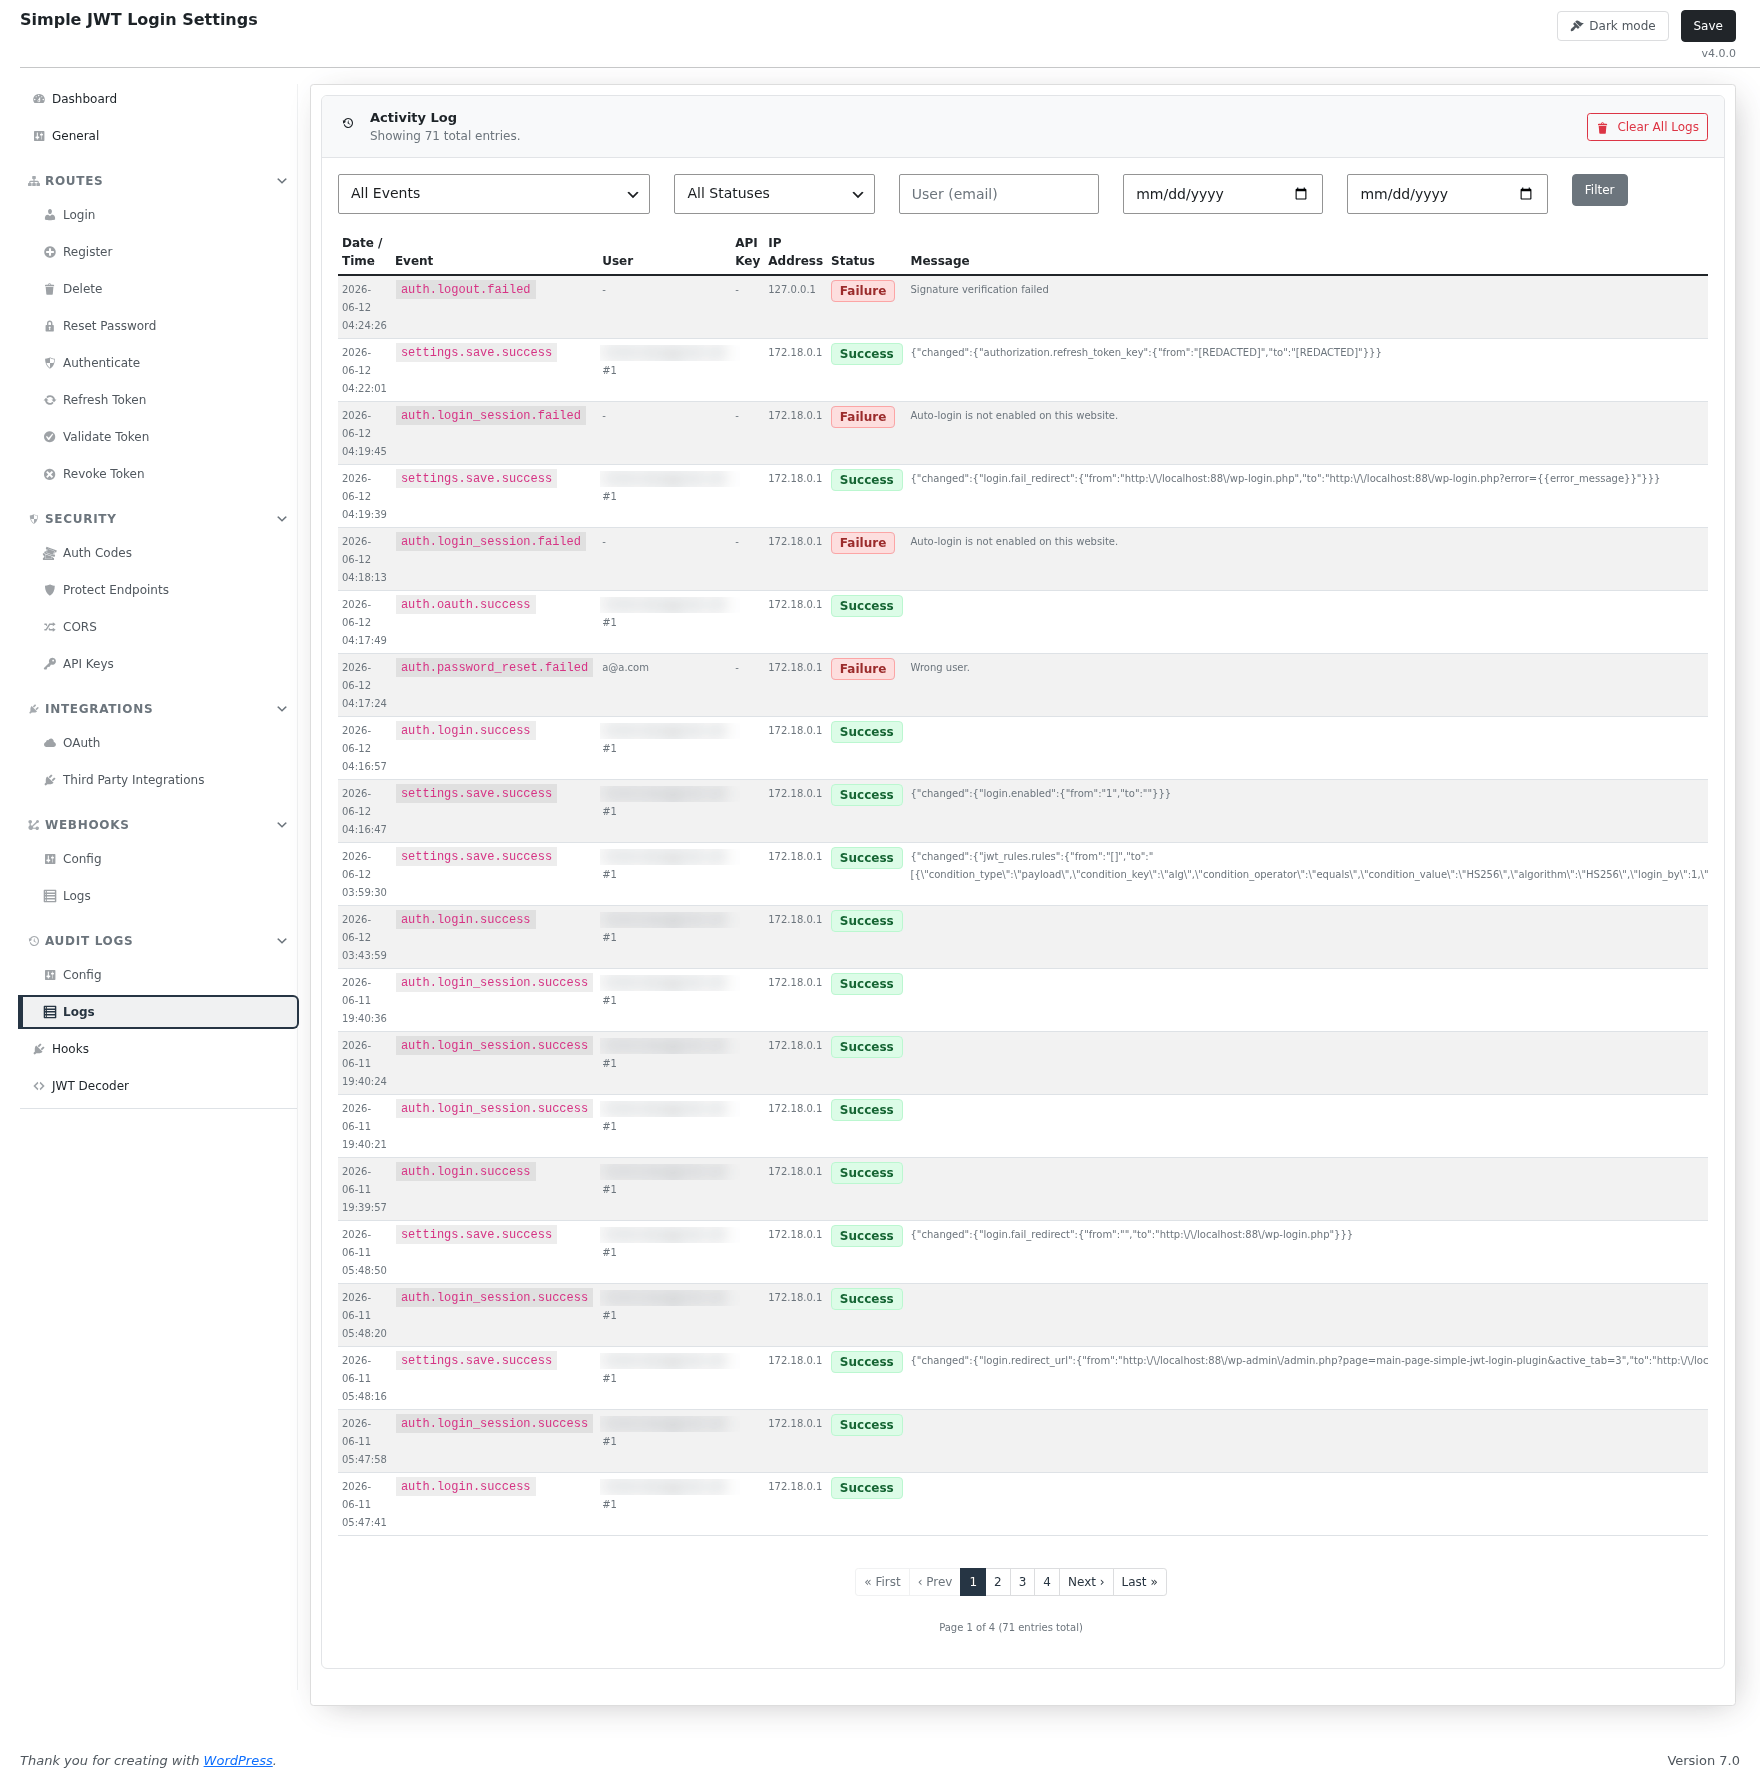Click the Audit Logs Config icon
The height and width of the screenshot is (1782, 1760).
[50, 975]
